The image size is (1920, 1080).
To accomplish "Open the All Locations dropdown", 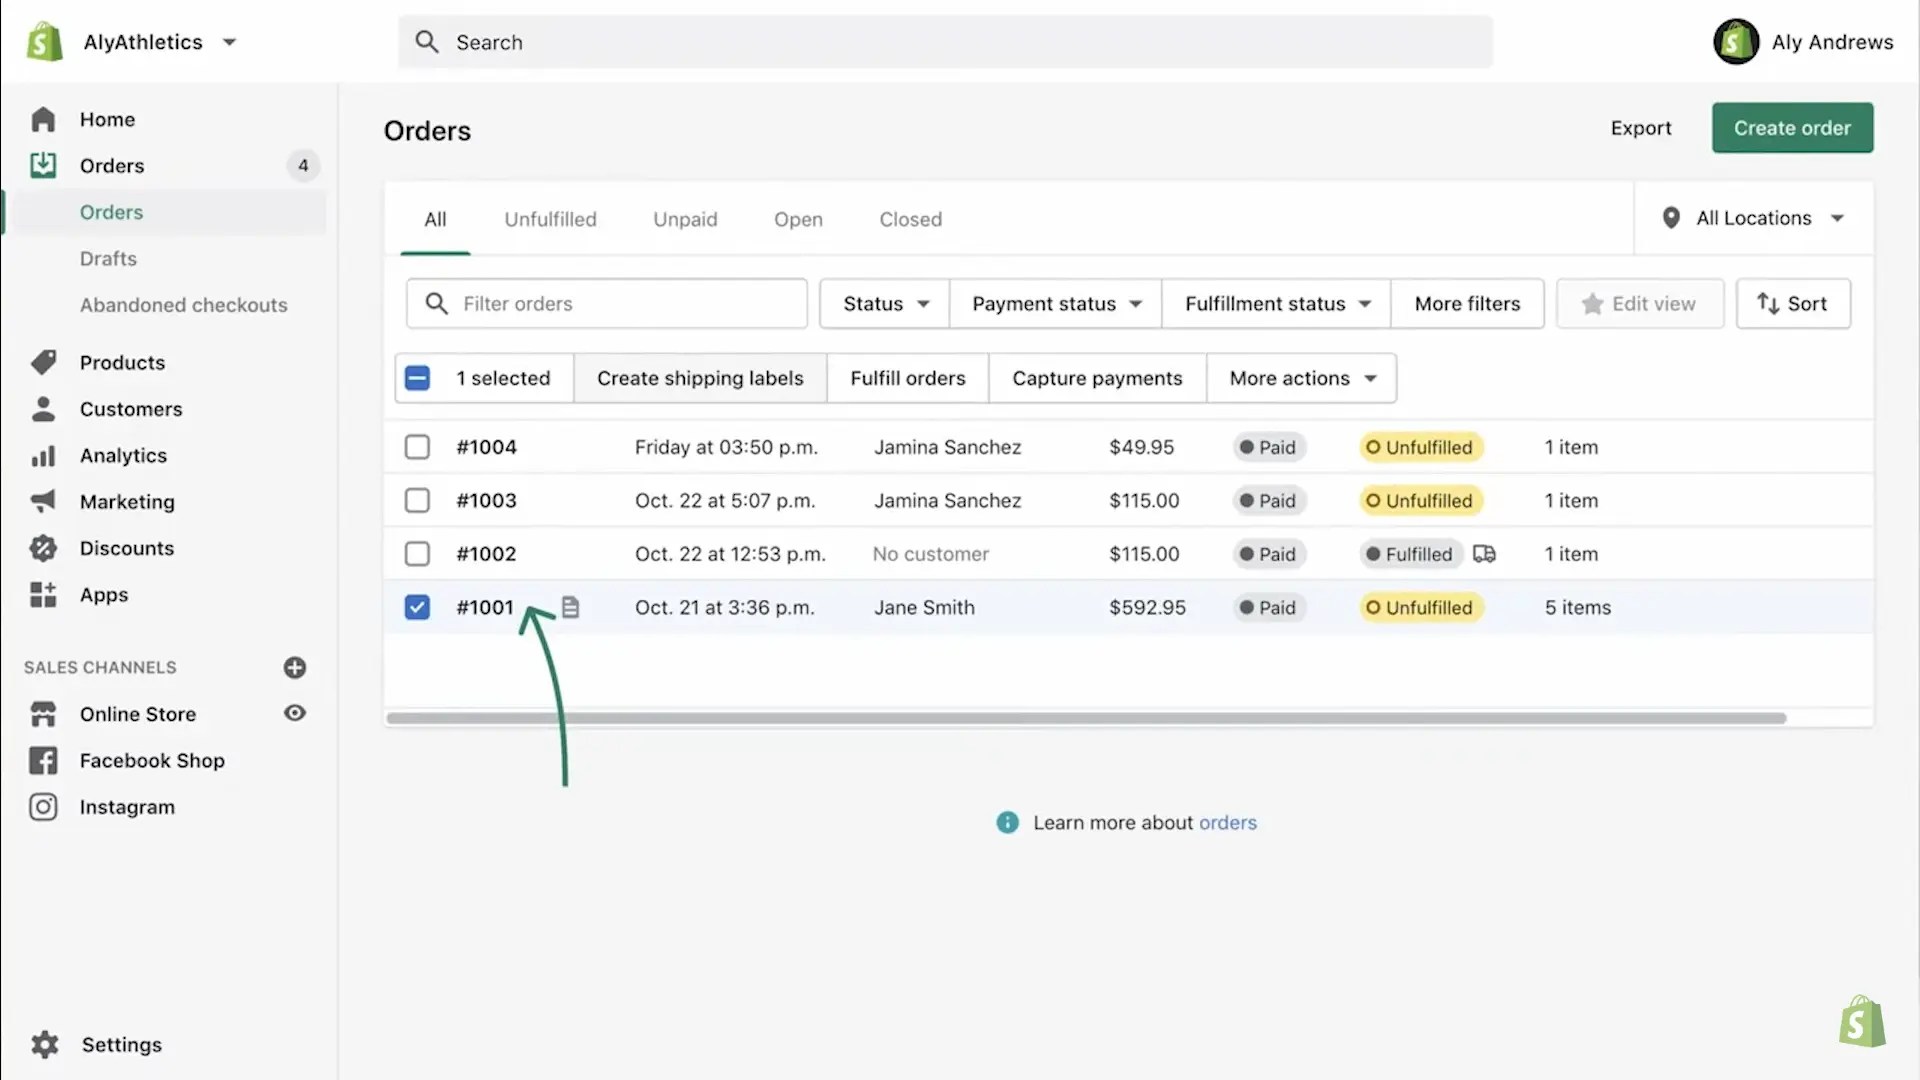I will pyautogui.click(x=1751, y=218).
